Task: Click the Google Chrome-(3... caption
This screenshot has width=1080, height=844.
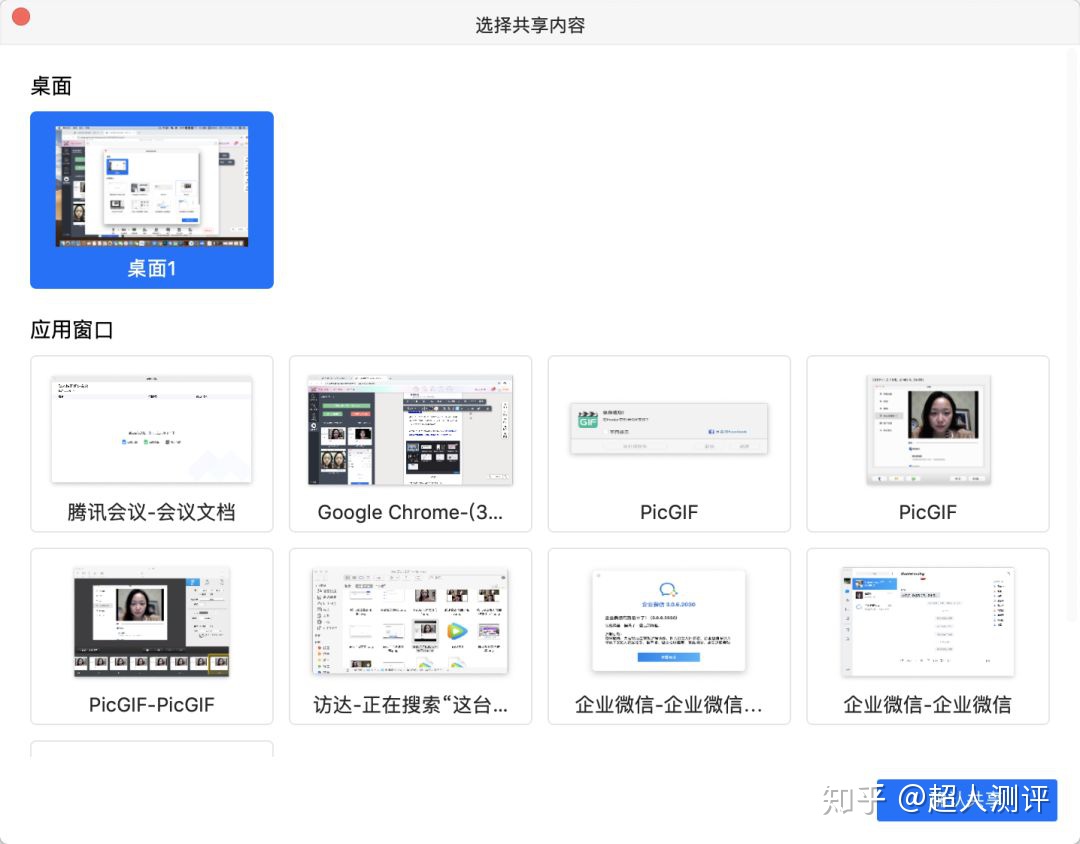Action: pyautogui.click(x=411, y=512)
